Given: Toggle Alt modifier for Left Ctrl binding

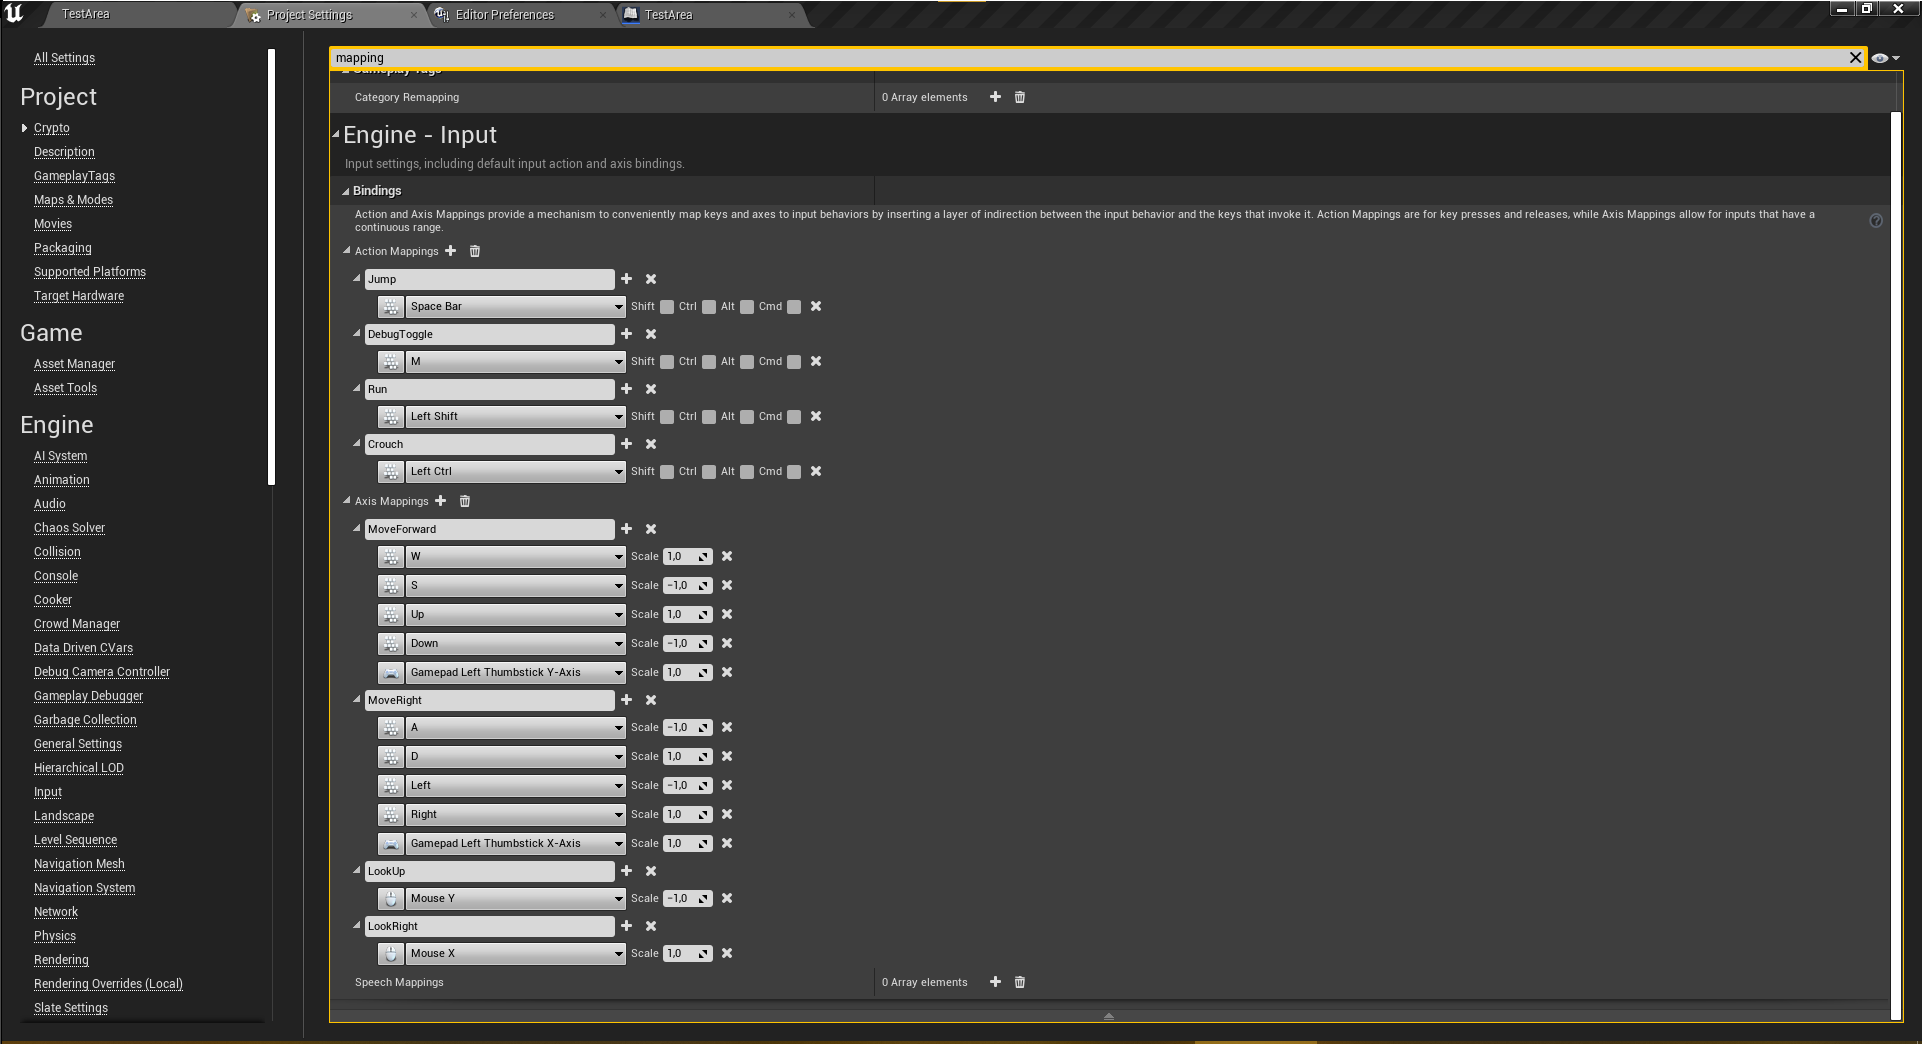Looking at the screenshot, I should point(747,472).
